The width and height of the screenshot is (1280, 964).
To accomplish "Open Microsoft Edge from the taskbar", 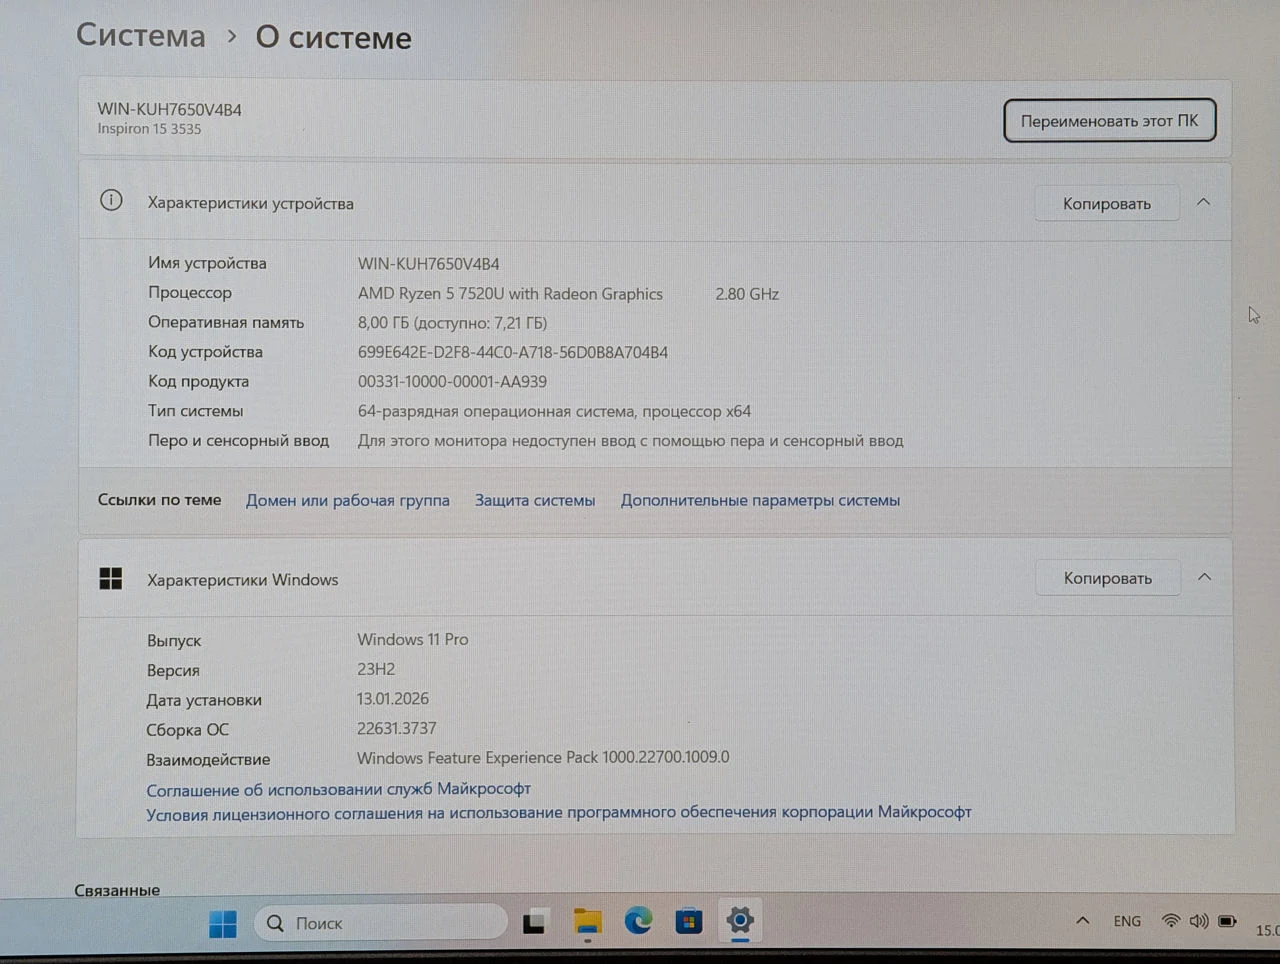I will point(638,921).
